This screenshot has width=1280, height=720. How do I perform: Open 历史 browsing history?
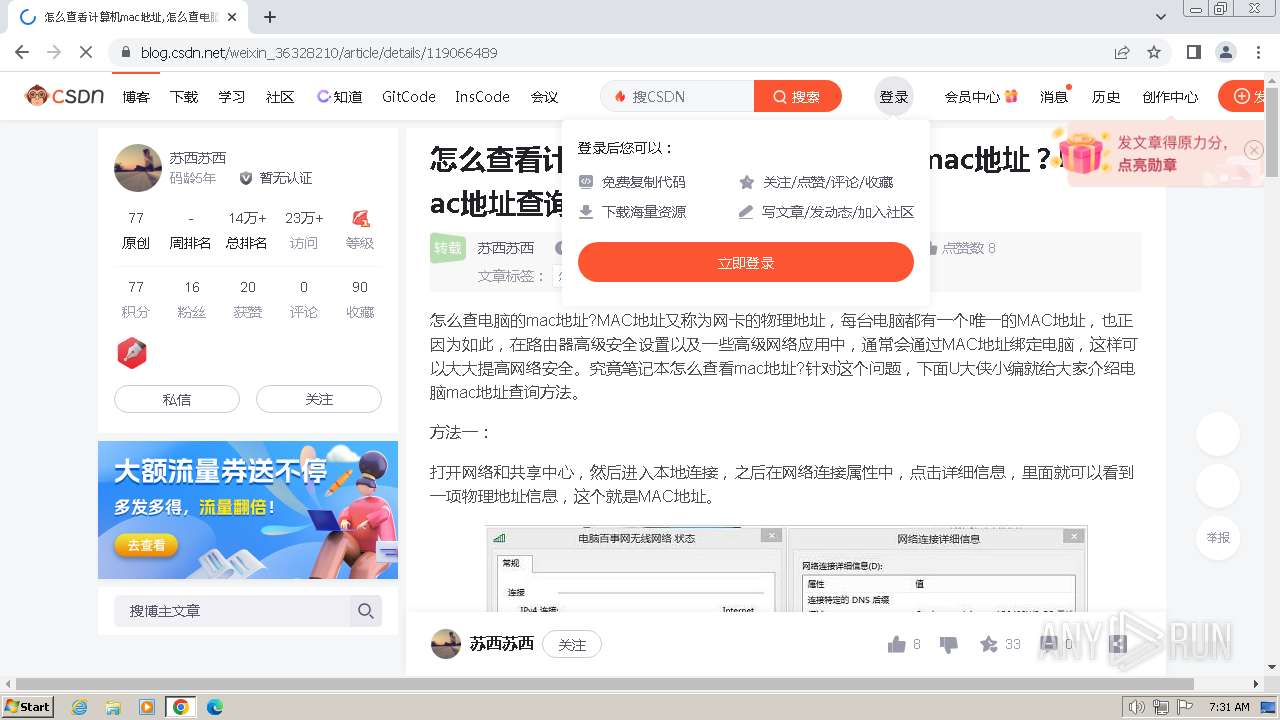point(1106,97)
